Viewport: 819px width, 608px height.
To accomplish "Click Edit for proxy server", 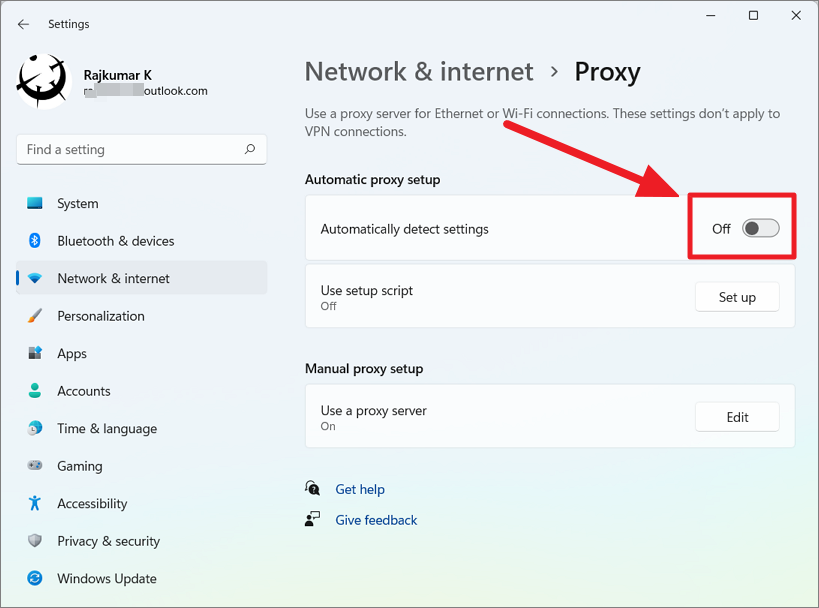I will [x=737, y=417].
